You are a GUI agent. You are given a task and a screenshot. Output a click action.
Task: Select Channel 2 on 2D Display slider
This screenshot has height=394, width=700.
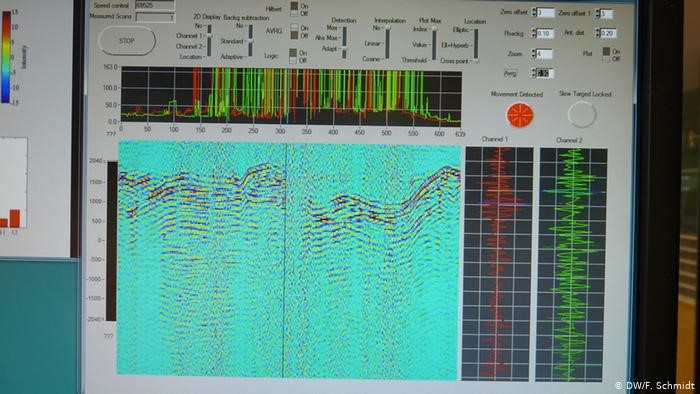209,46
